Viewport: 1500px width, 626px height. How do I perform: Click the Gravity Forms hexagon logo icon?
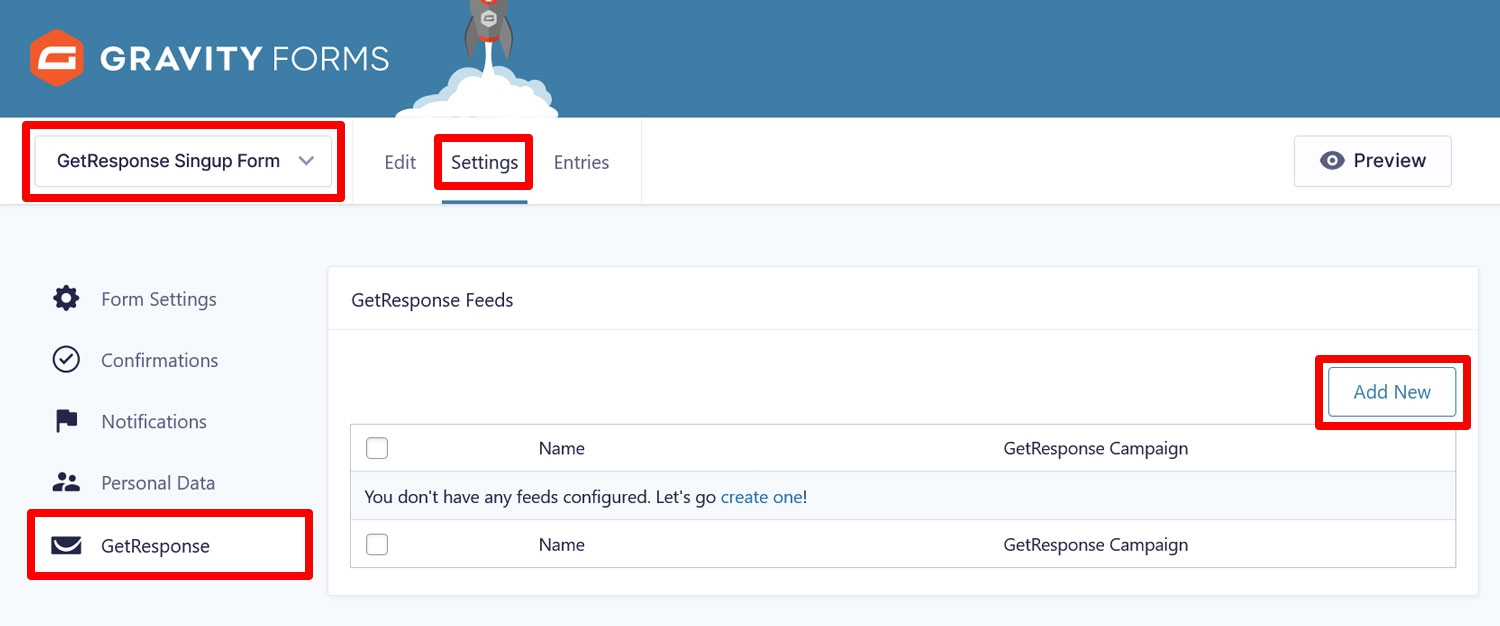pos(56,58)
